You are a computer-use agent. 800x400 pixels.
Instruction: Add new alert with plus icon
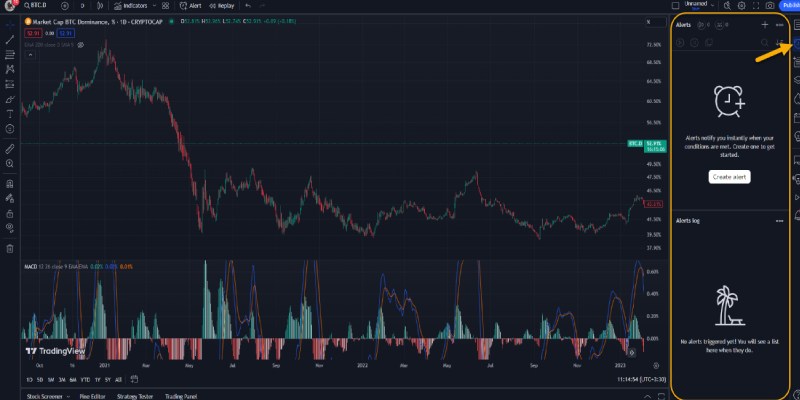765,24
